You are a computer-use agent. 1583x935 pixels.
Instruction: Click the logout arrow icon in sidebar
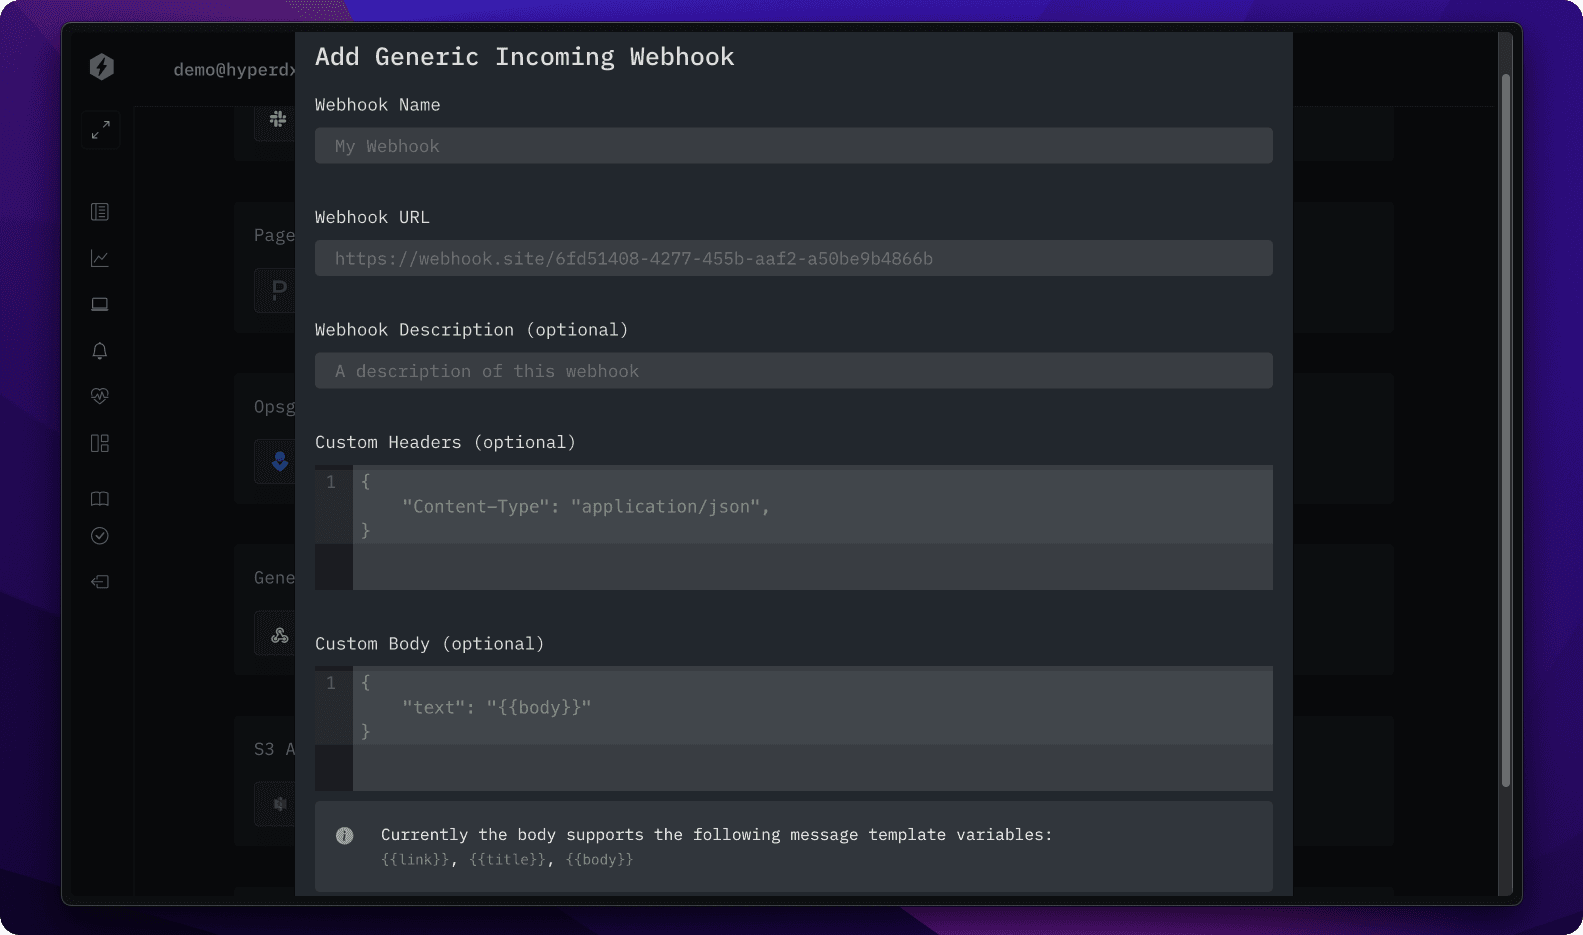pyautogui.click(x=100, y=582)
